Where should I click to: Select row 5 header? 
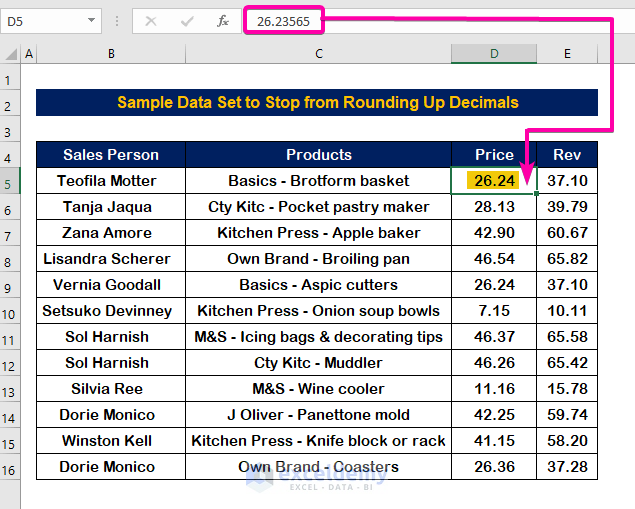pos(11,181)
